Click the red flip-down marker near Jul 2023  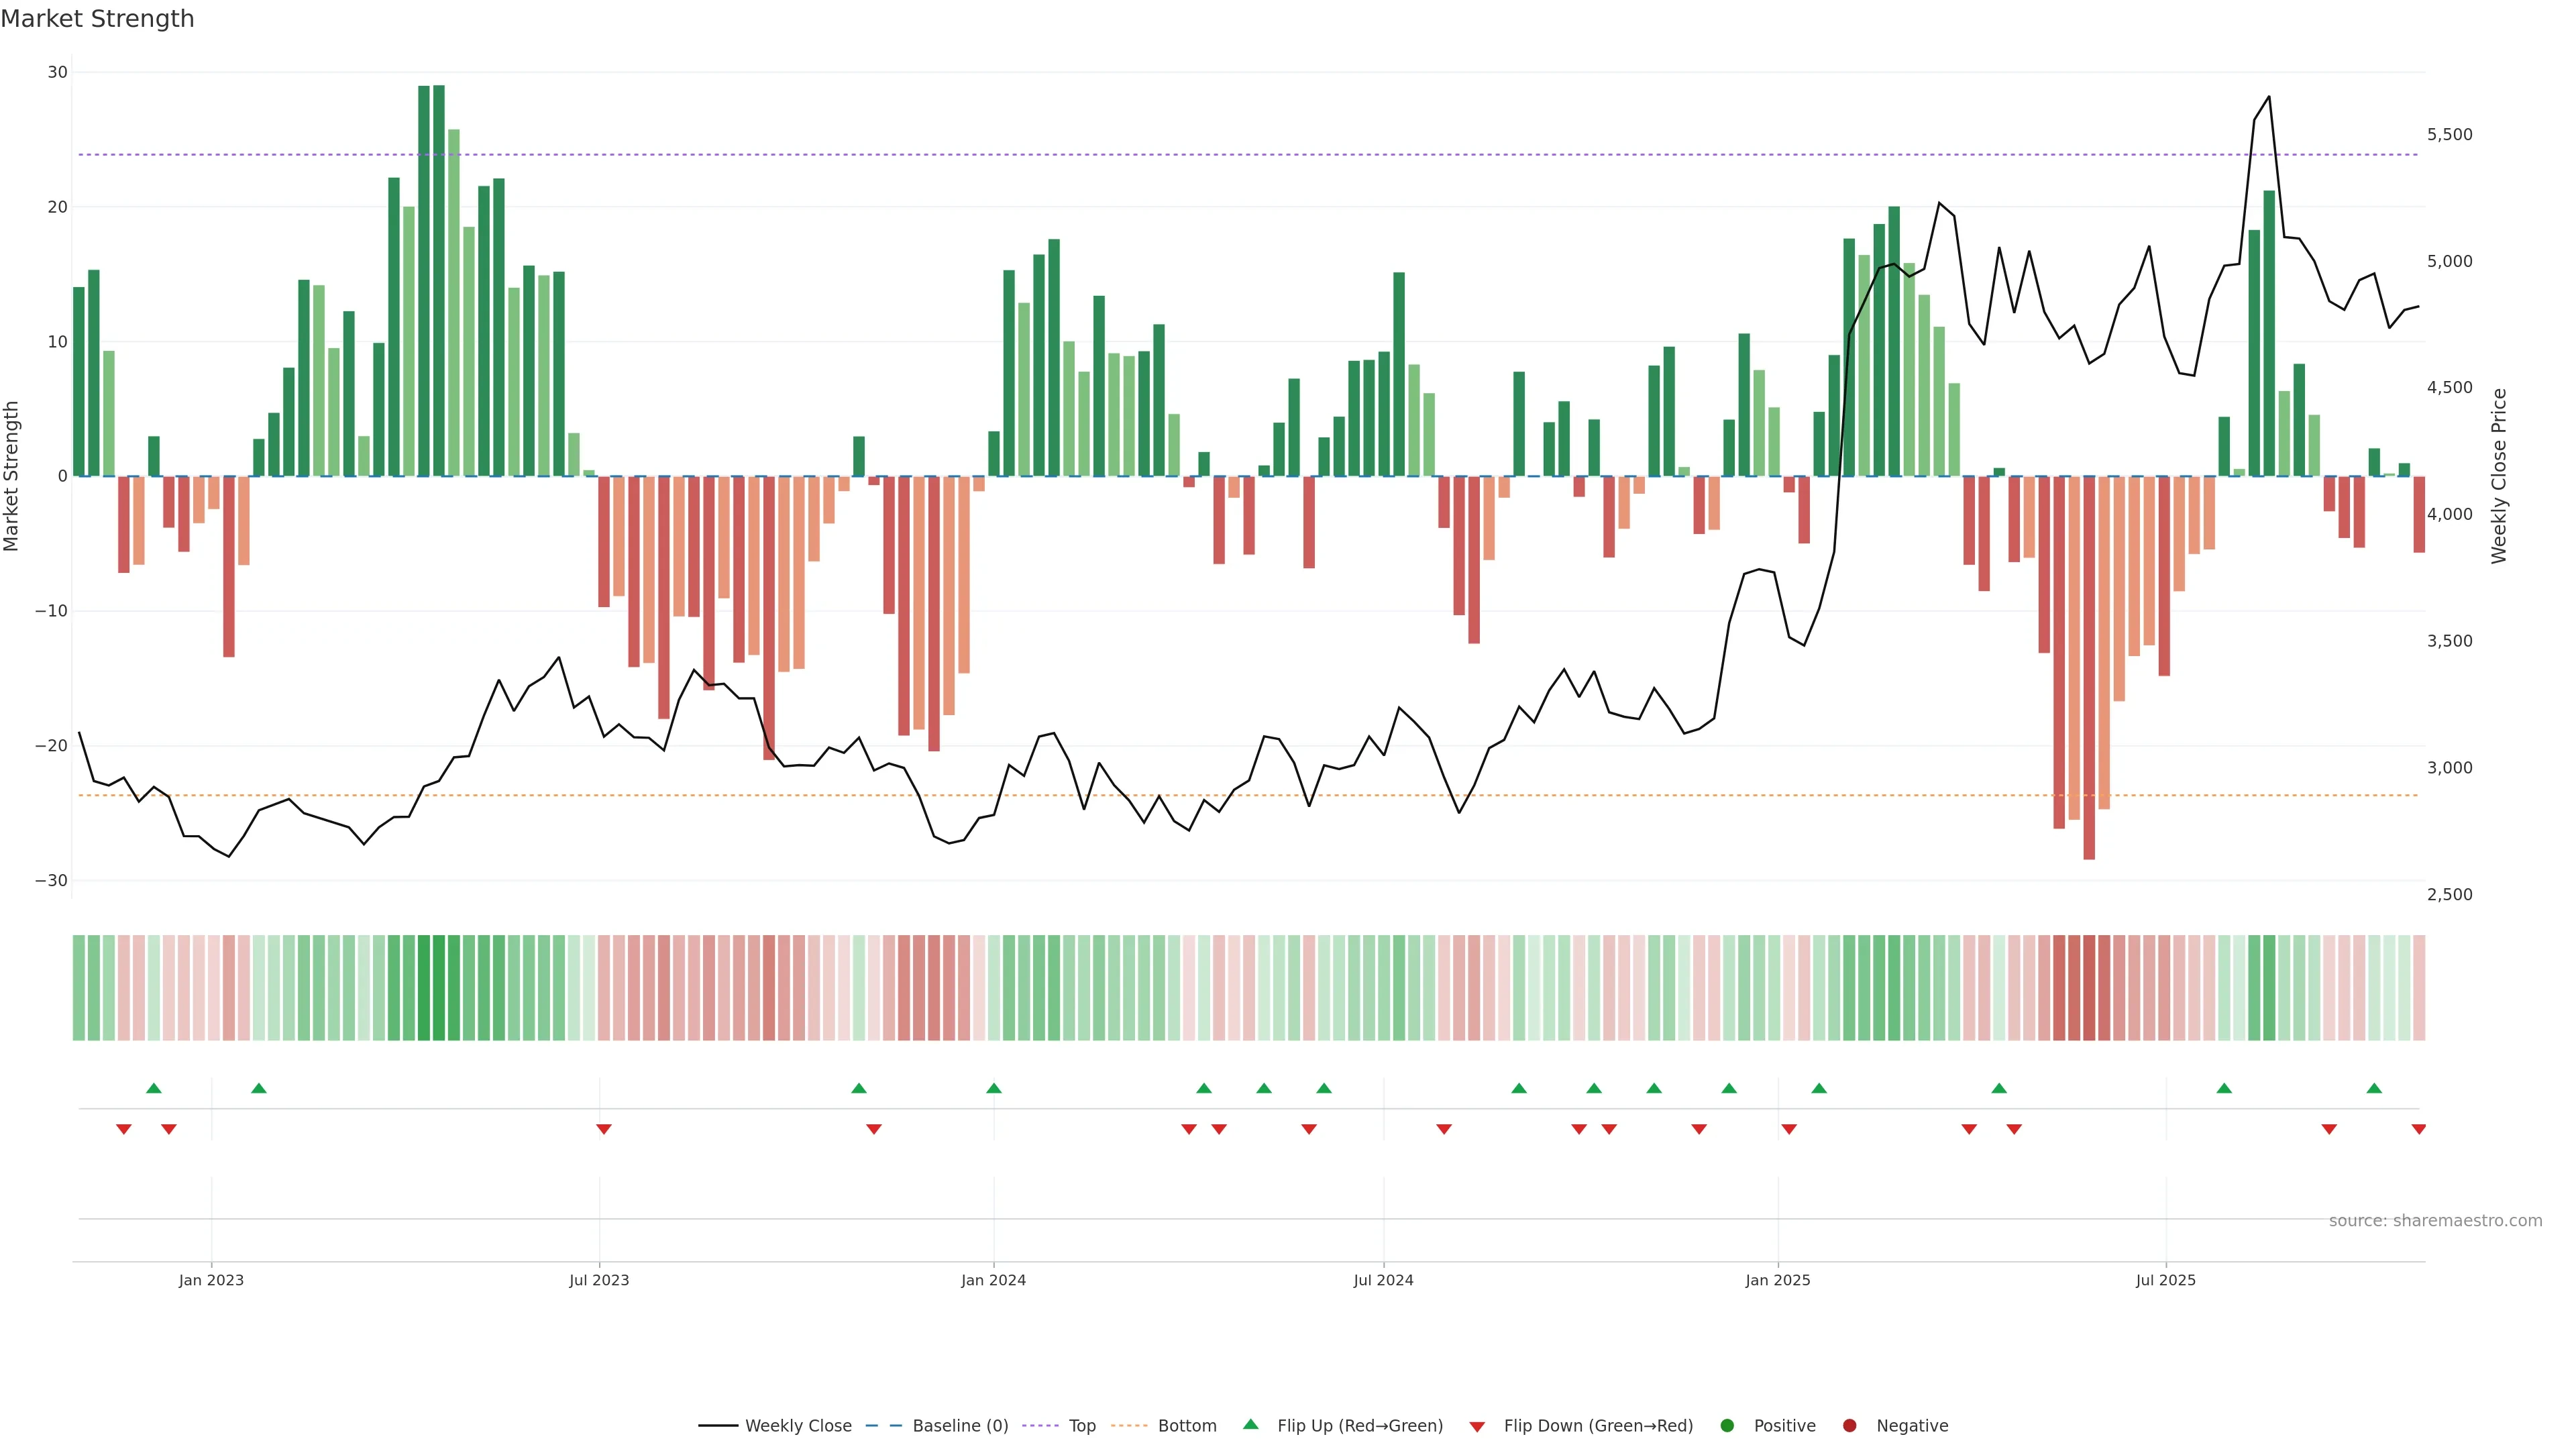(603, 1129)
